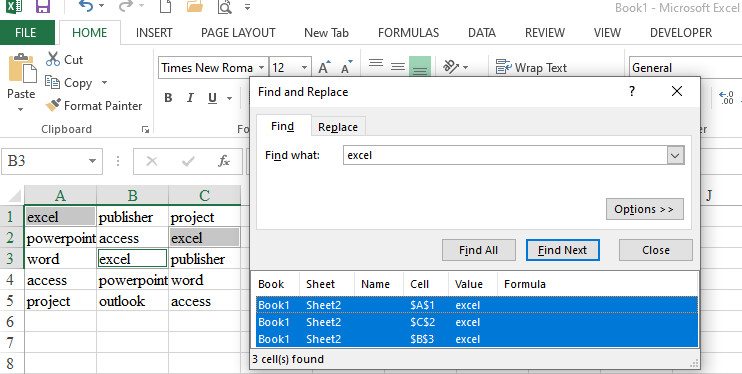Screen dimensions: 742x374
Task: Close the Find and Replace dialog with X
Action: click(x=677, y=91)
